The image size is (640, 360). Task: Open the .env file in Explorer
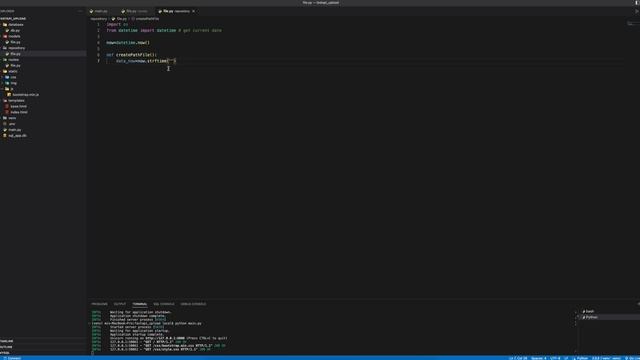(x=11, y=124)
